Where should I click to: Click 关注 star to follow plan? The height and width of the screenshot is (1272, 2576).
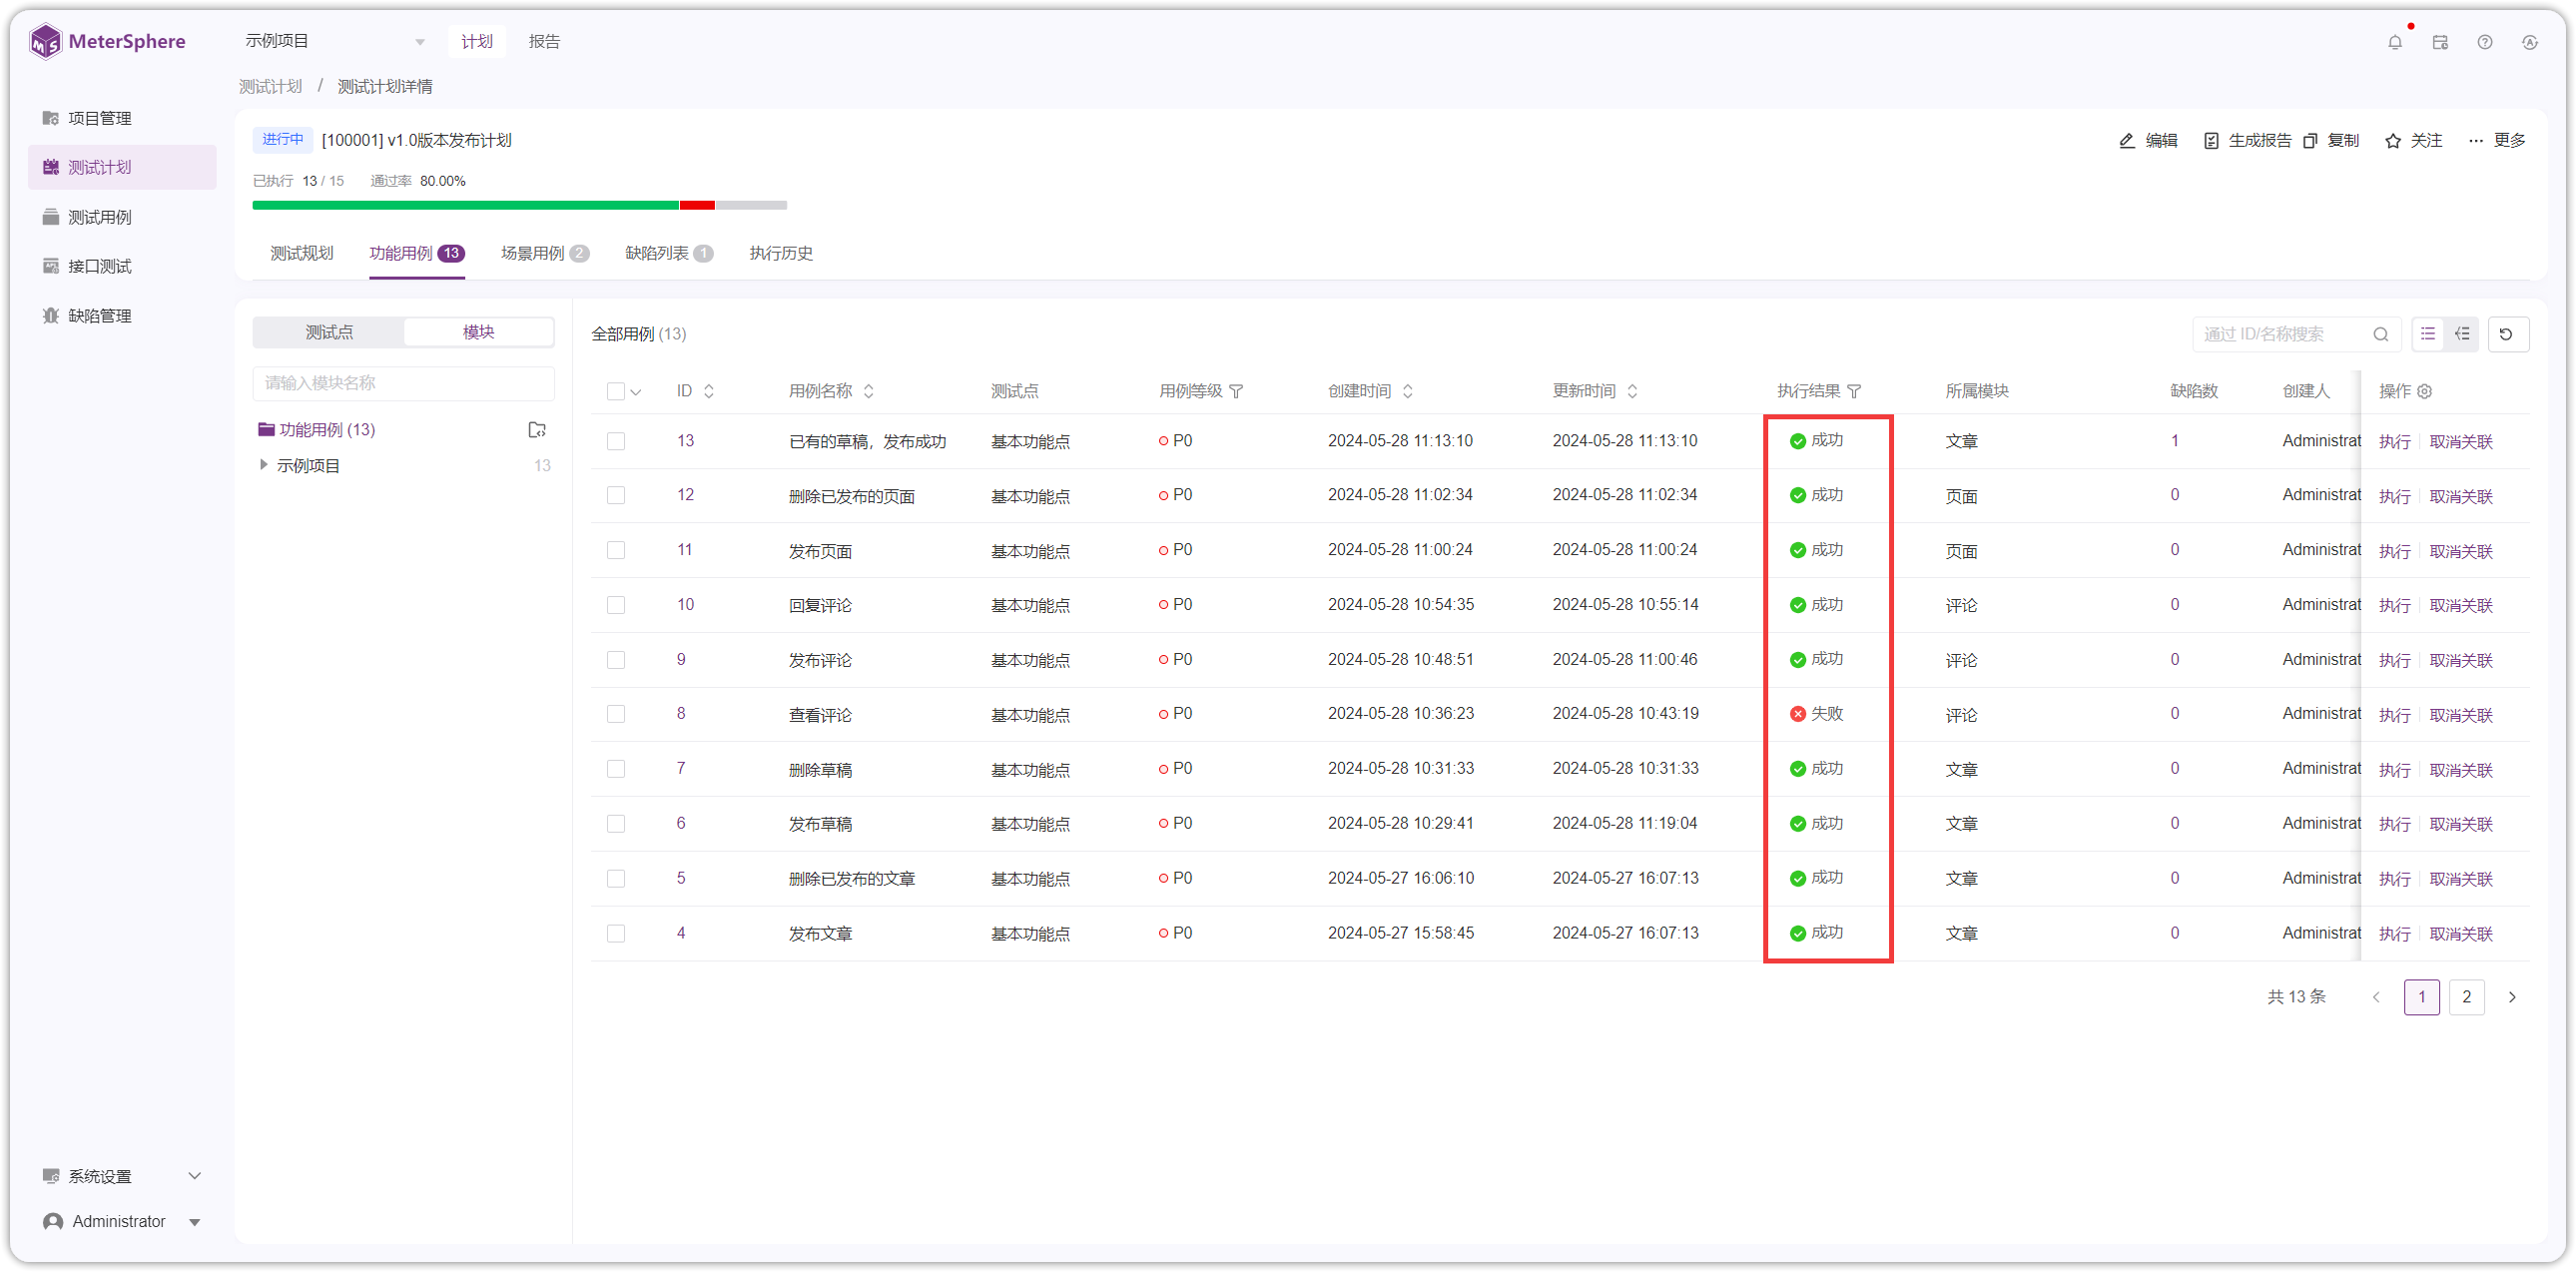click(x=2413, y=141)
